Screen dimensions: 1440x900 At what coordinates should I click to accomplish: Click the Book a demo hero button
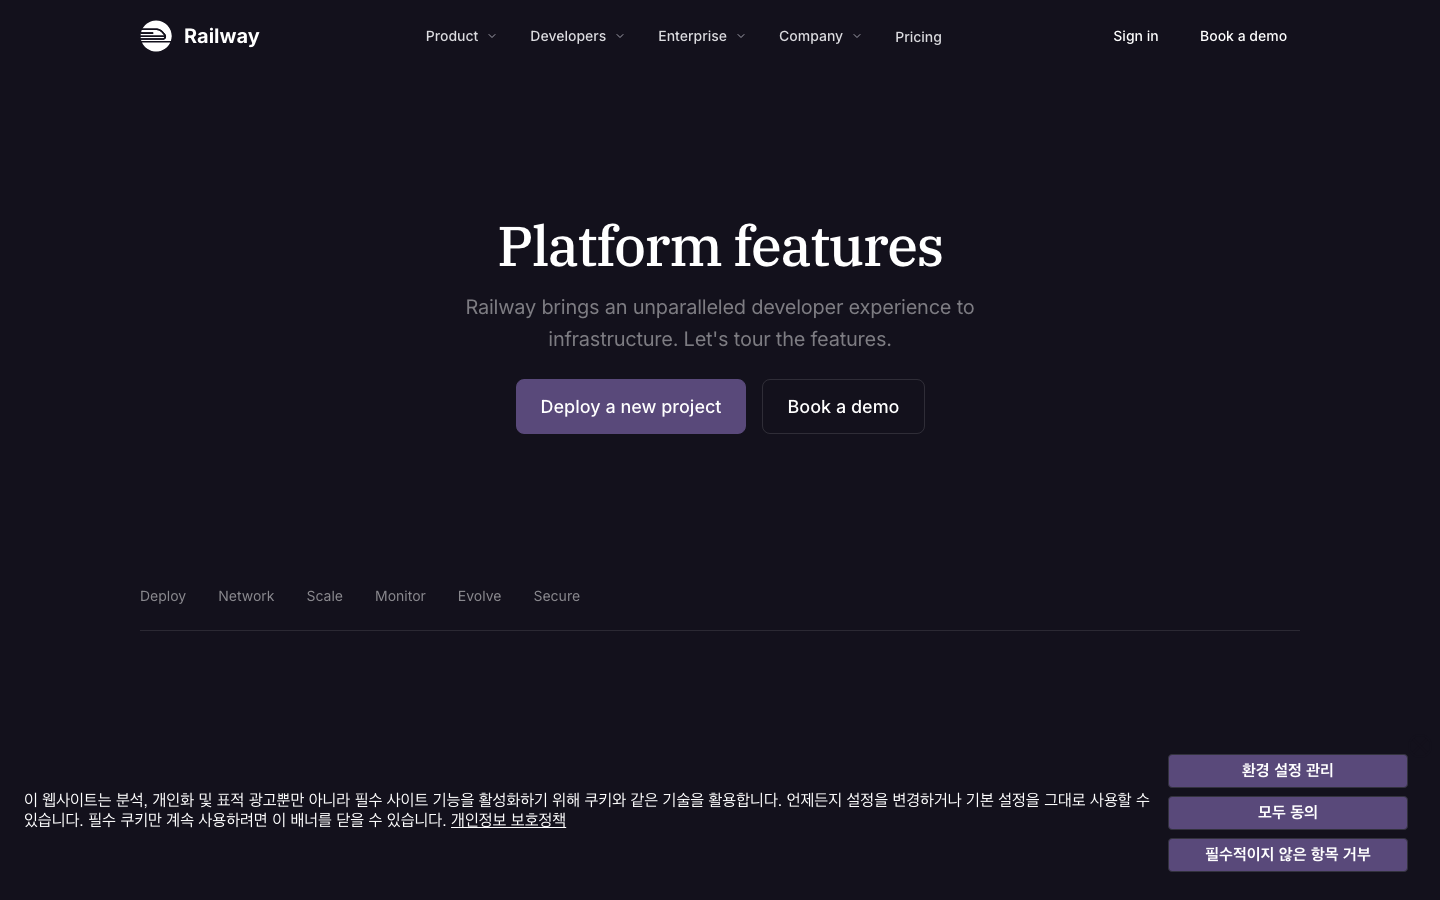pos(843,406)
